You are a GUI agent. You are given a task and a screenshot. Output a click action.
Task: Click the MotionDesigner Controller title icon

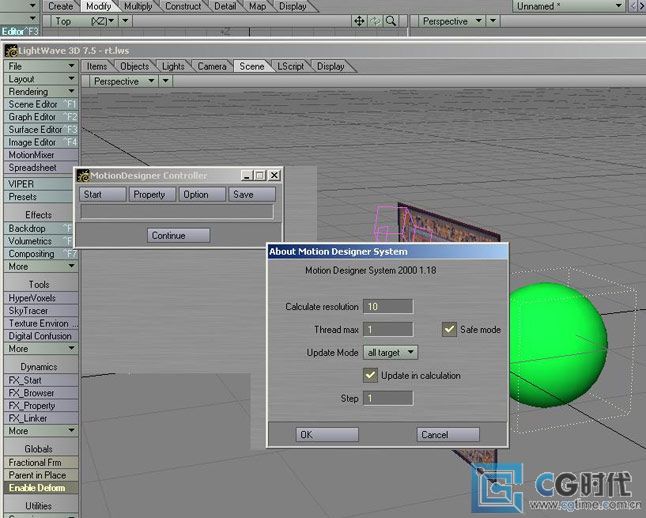click(x=83, y=176)
